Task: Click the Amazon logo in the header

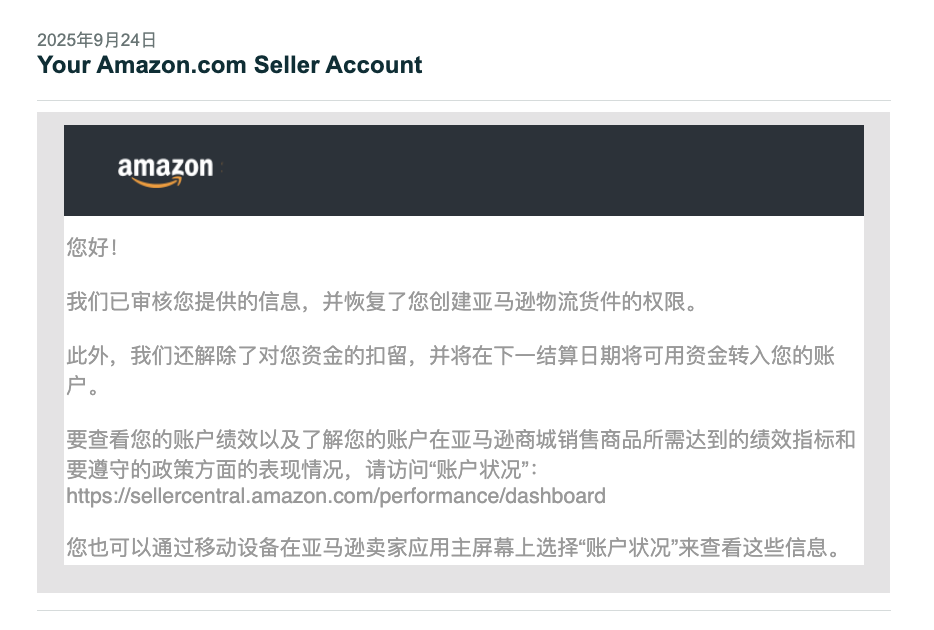Action: pos(165,171)
